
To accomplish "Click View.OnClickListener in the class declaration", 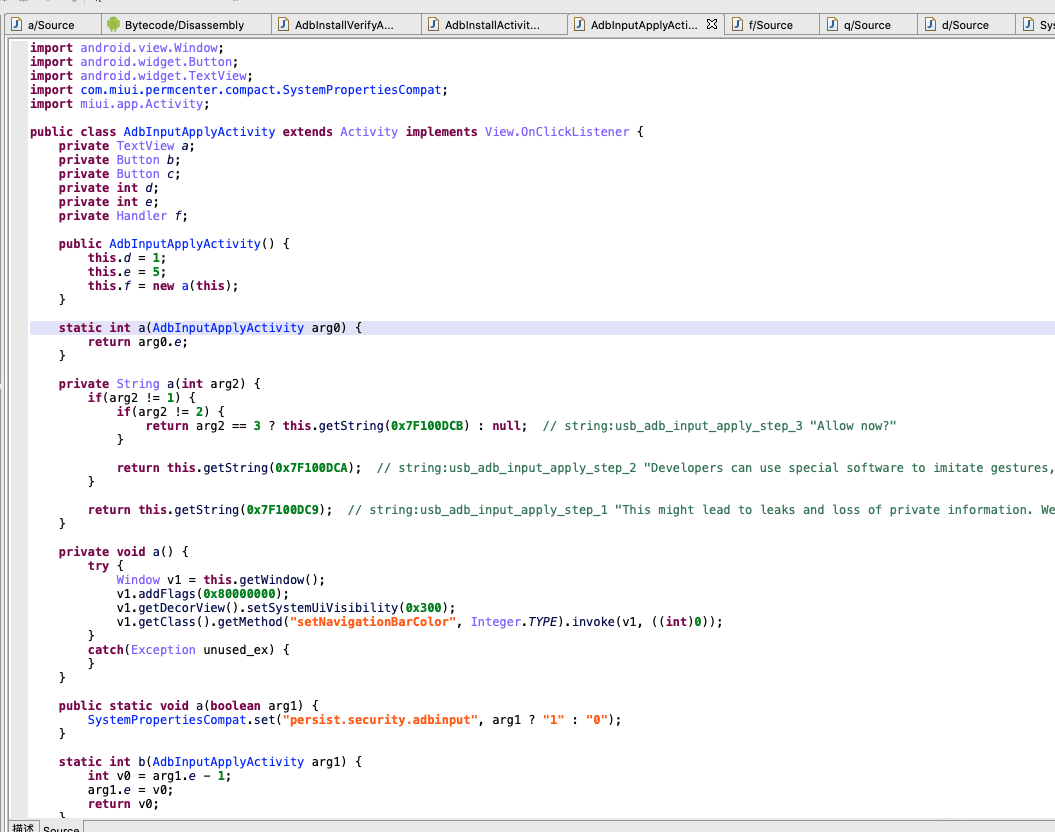I will 557,132.
